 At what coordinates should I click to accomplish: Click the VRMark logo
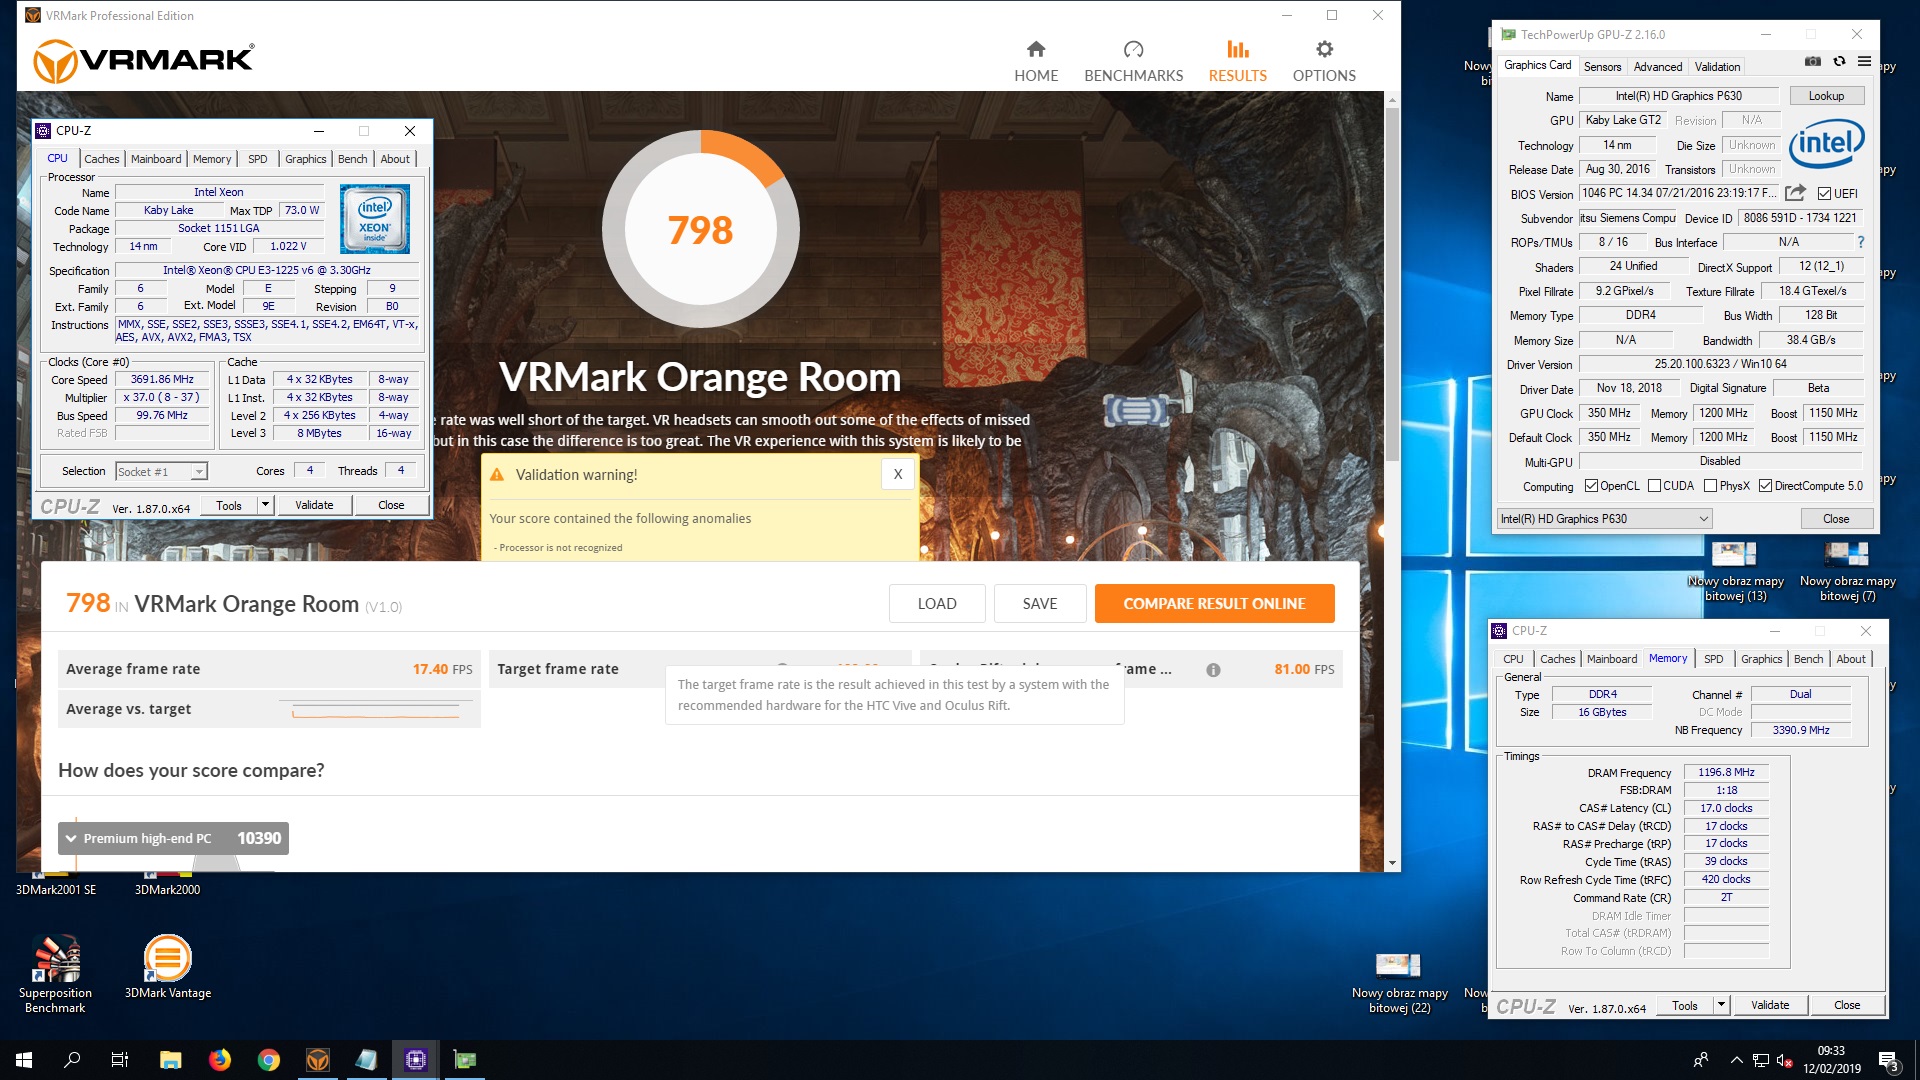[144, 61]
